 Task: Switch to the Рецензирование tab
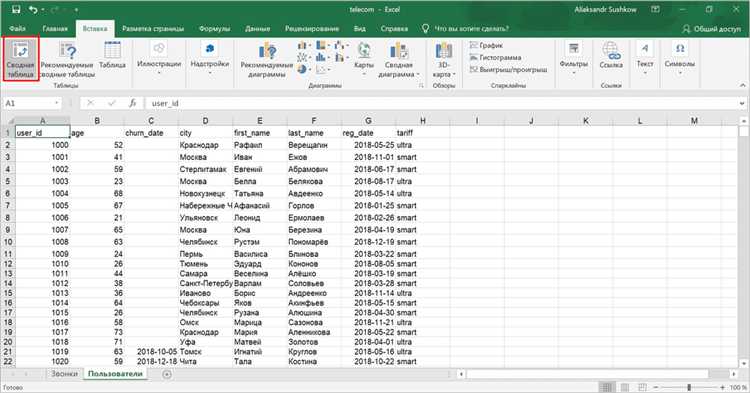(312, 29)
